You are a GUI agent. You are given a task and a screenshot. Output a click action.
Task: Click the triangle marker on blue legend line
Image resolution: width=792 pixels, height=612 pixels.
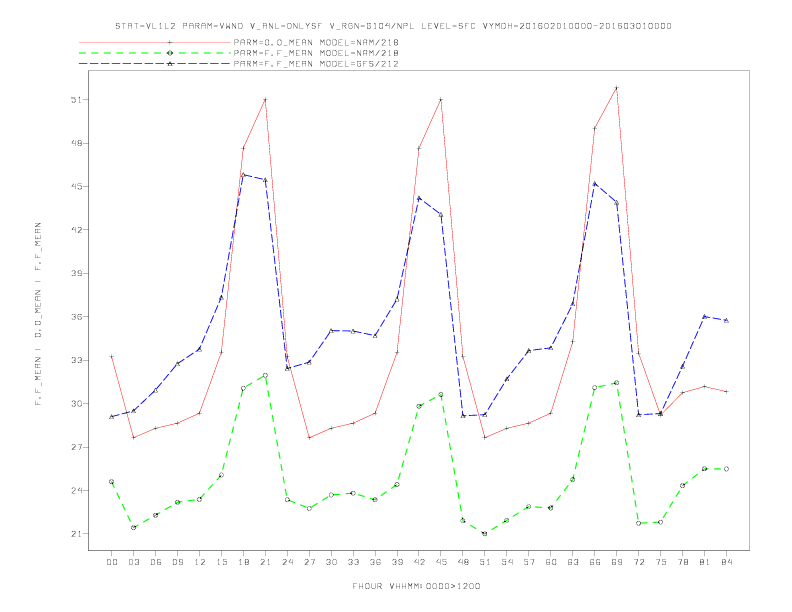click(x=170, y=64)
